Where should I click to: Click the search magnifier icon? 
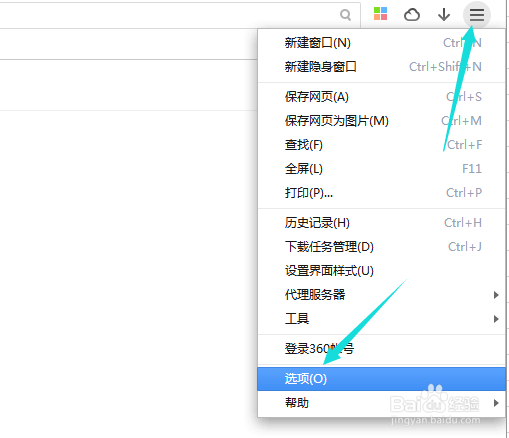click(x=345, y=15)
